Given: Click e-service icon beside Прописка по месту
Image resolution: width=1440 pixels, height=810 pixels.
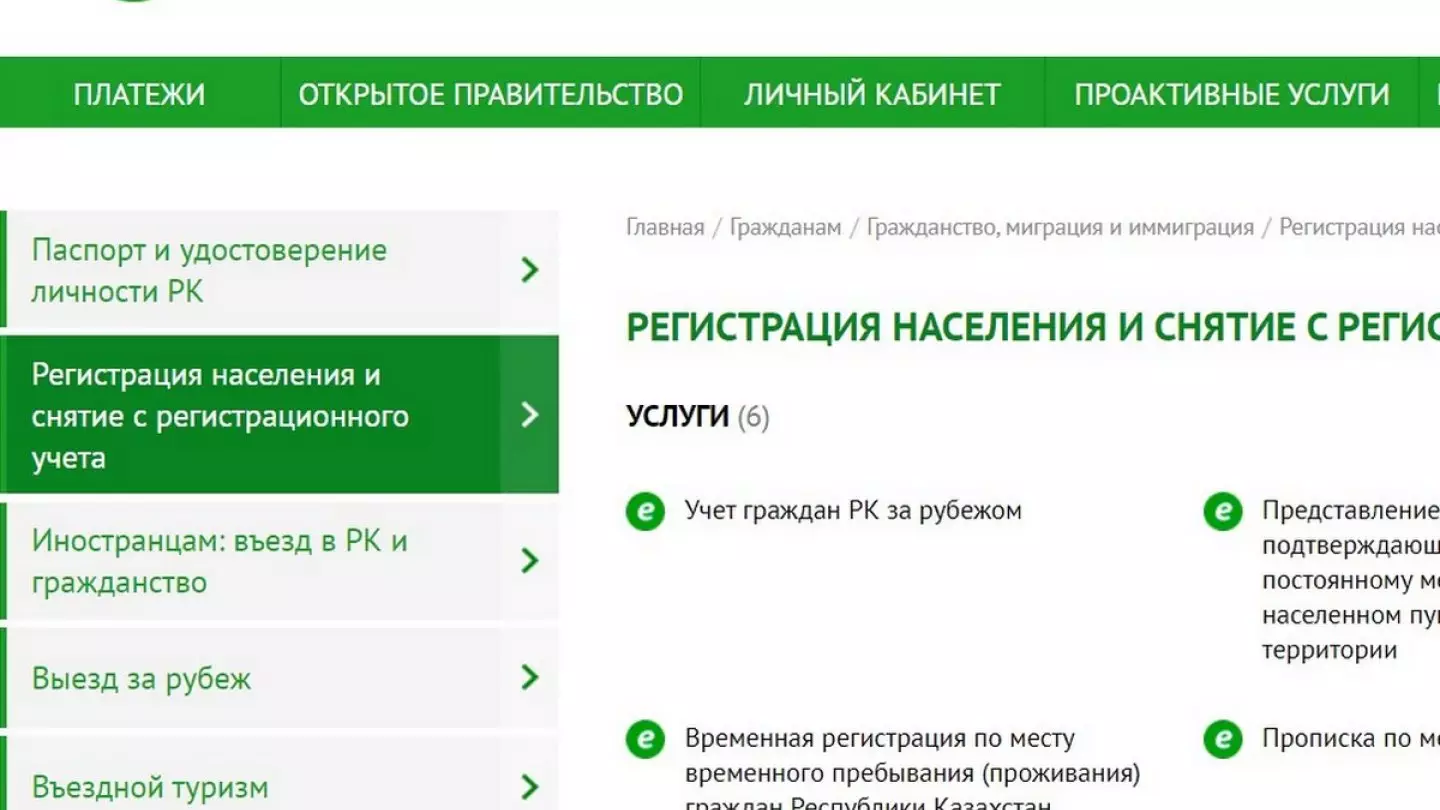Looking at the screenshot, I should pyautogui.click(x=1222, y=739).
